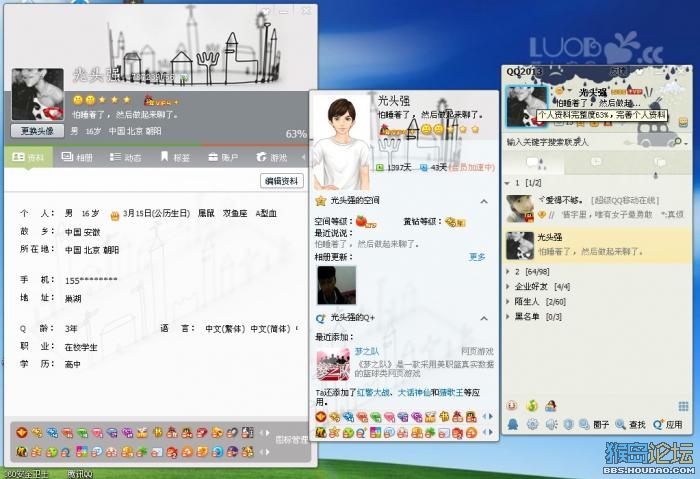Click the 黄钻等级 yellow diamond icon
This screenshot has width=700, height=479.
click(455, 221)
